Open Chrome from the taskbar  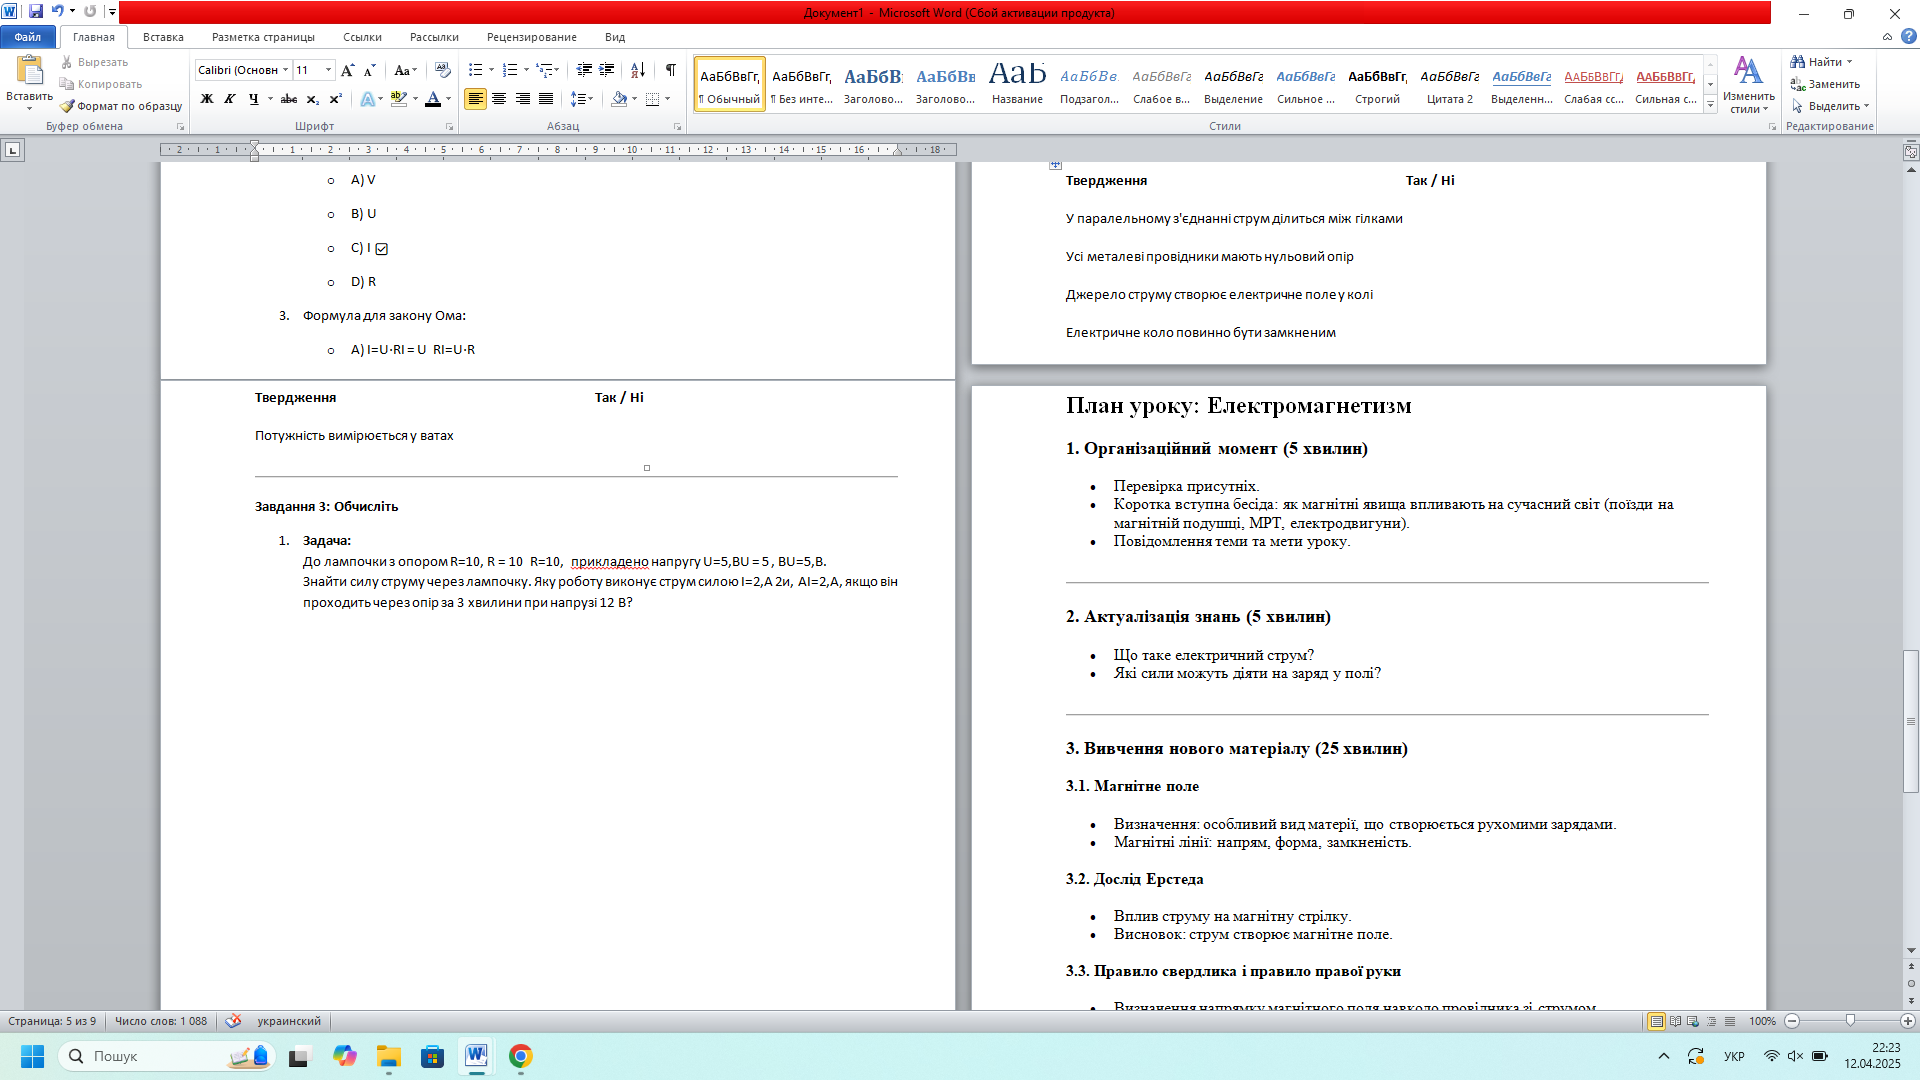(520, 1056)
